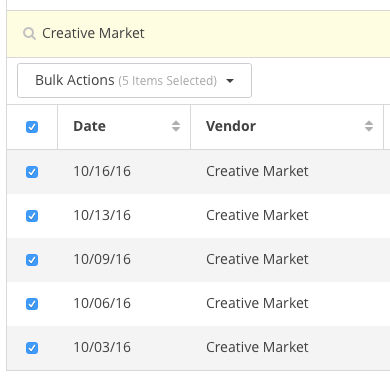Select Creative Market vendor in 10/09/16 row
This screenshot has width=390, height=376.
click(257, 259)
